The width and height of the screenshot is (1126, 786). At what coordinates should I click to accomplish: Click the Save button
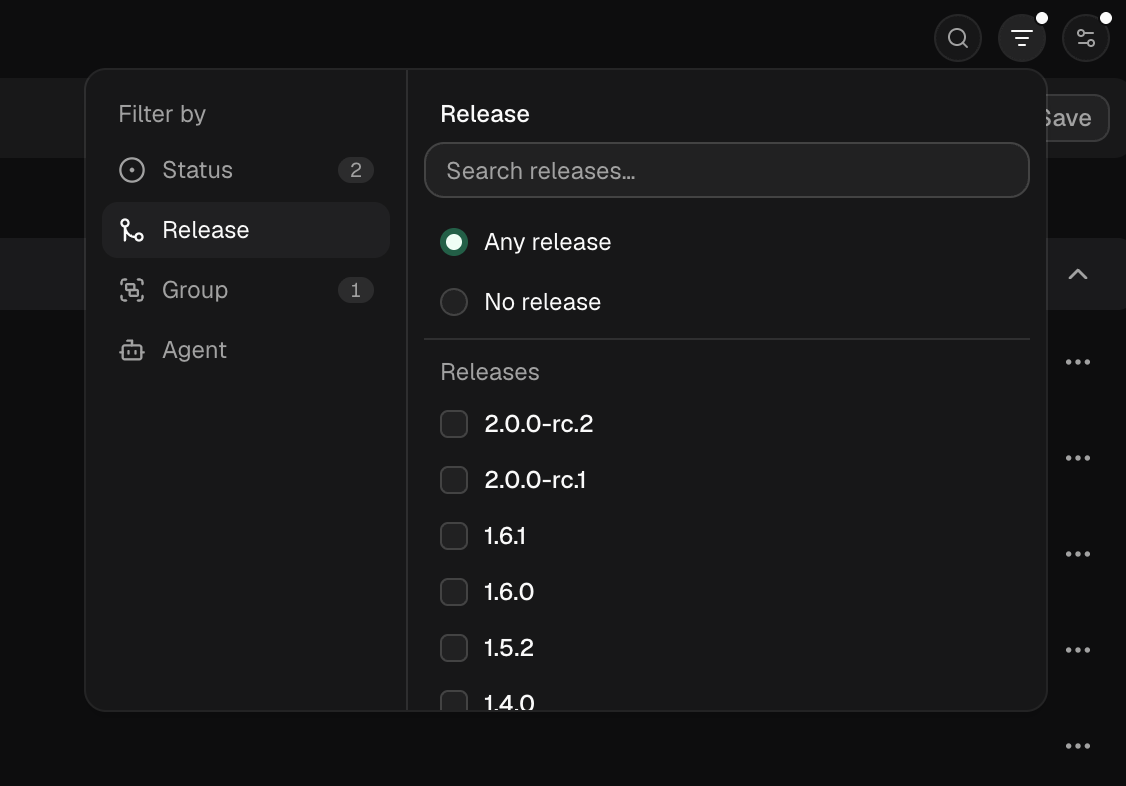(1076, 118)
